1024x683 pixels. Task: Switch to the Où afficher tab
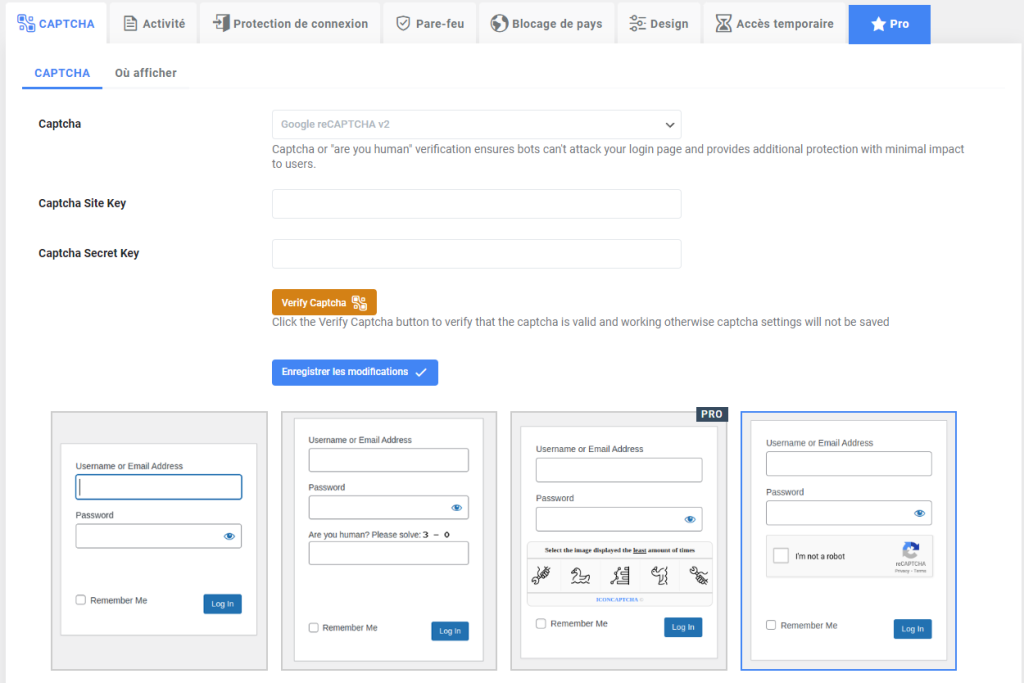(x=146, y=73)
